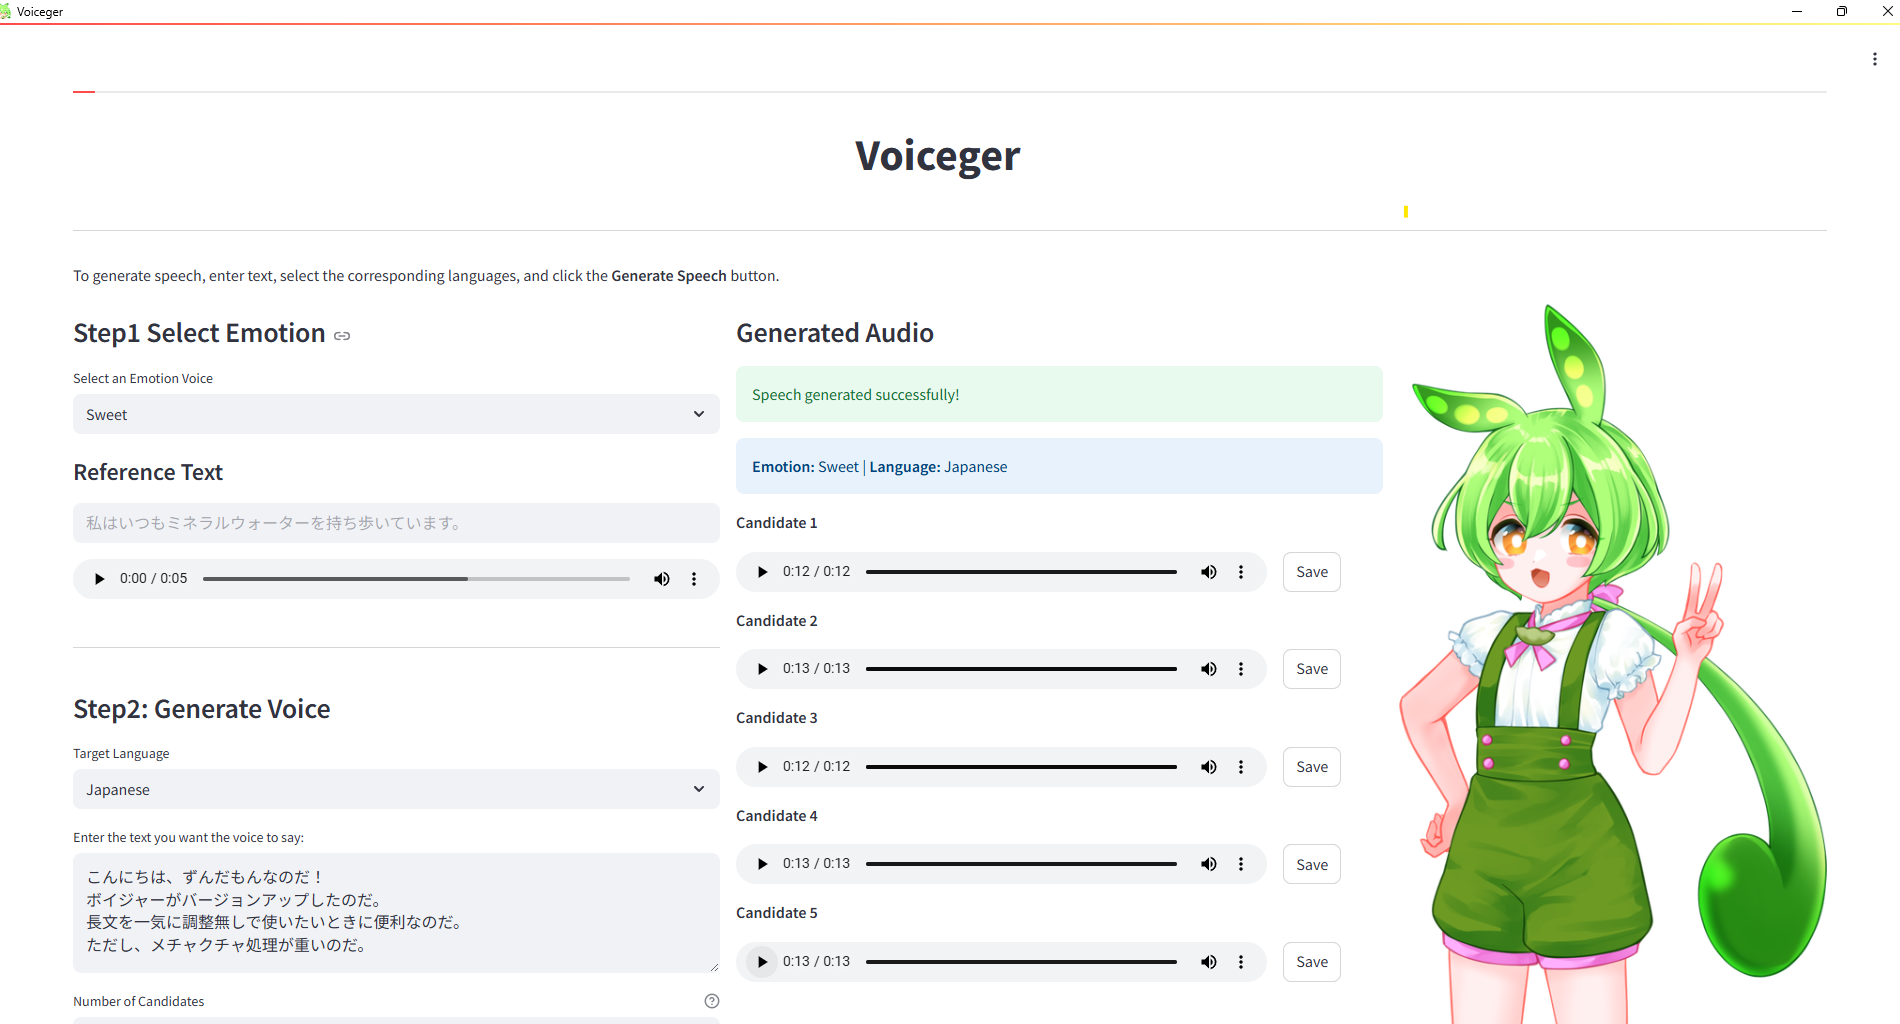Click the Candidate 2 playback progress bar
The height and width of the screenshot is (1024, 1900).
tap(1020, 668)
